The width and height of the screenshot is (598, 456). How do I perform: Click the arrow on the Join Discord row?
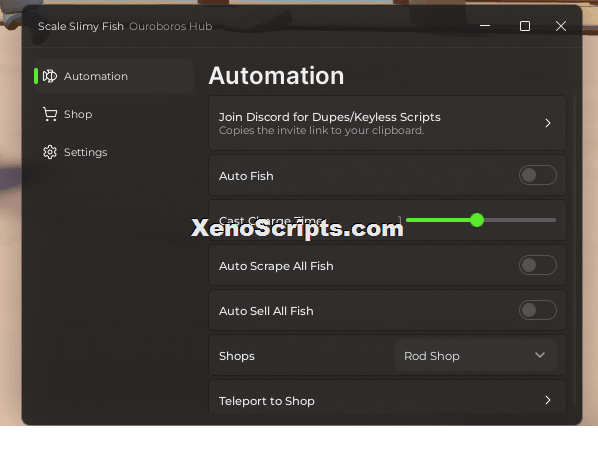pos(548,123)
